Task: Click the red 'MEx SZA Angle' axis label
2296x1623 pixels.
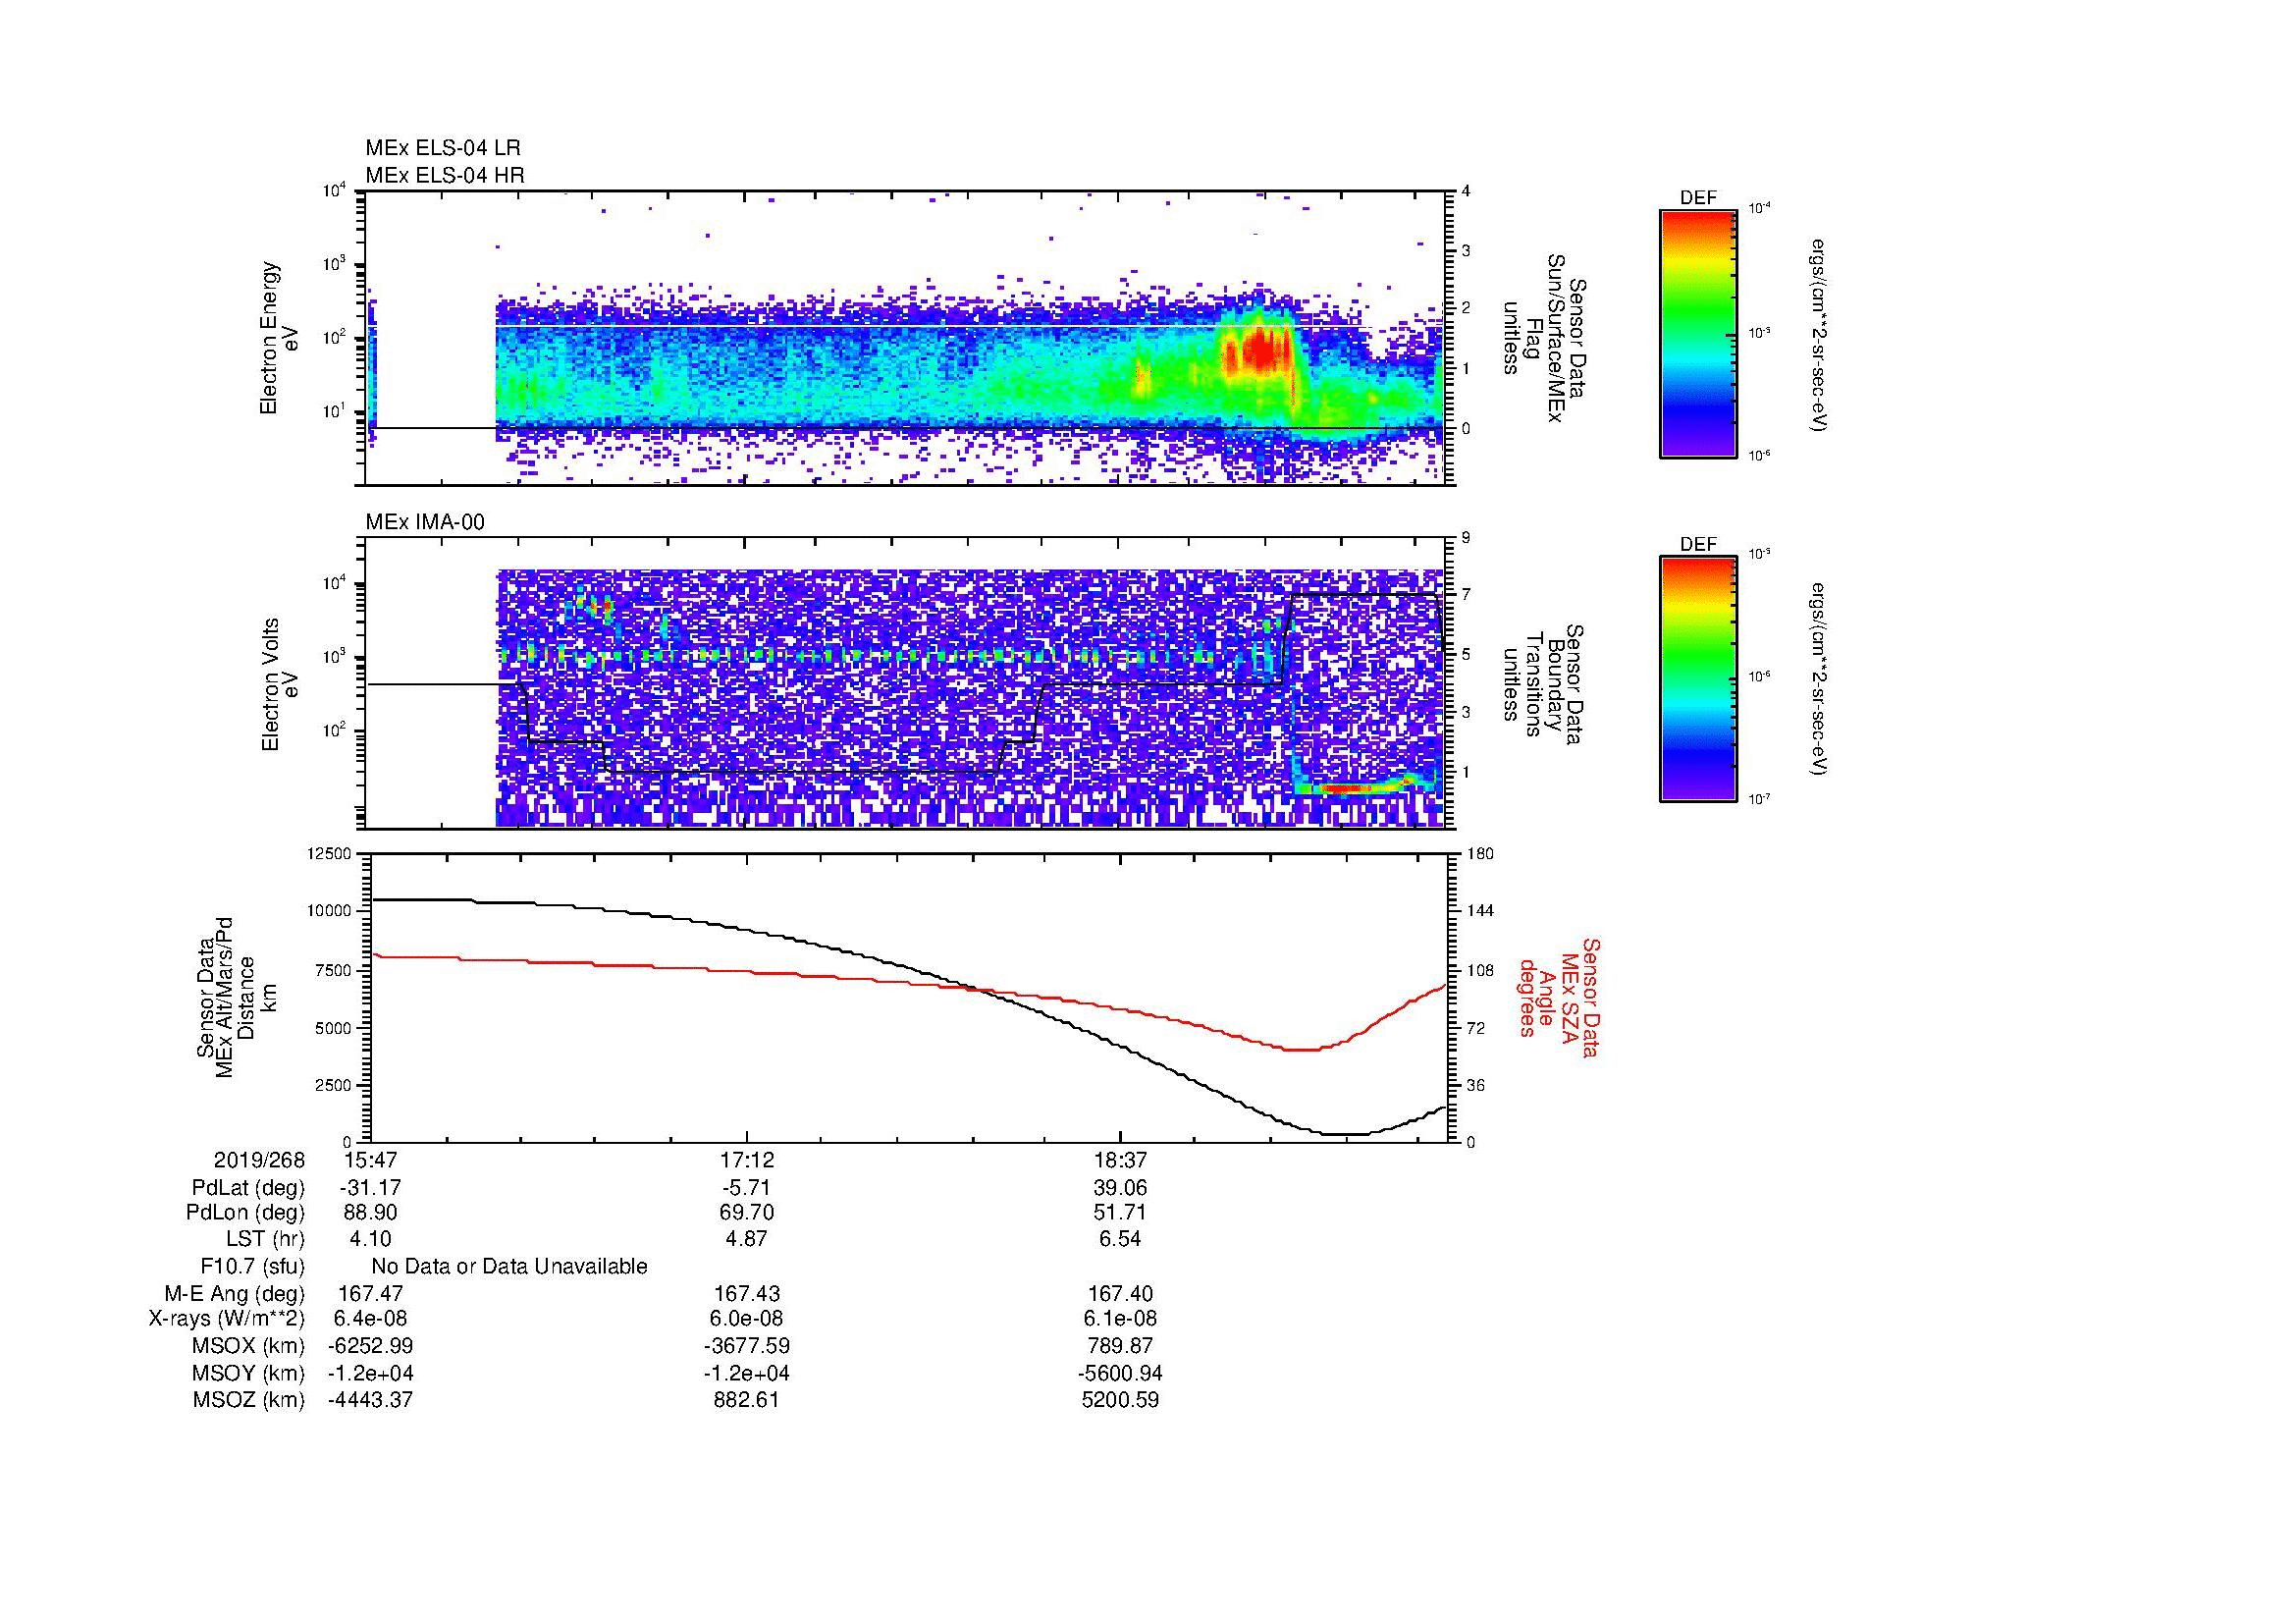Action: [1559, 997]
